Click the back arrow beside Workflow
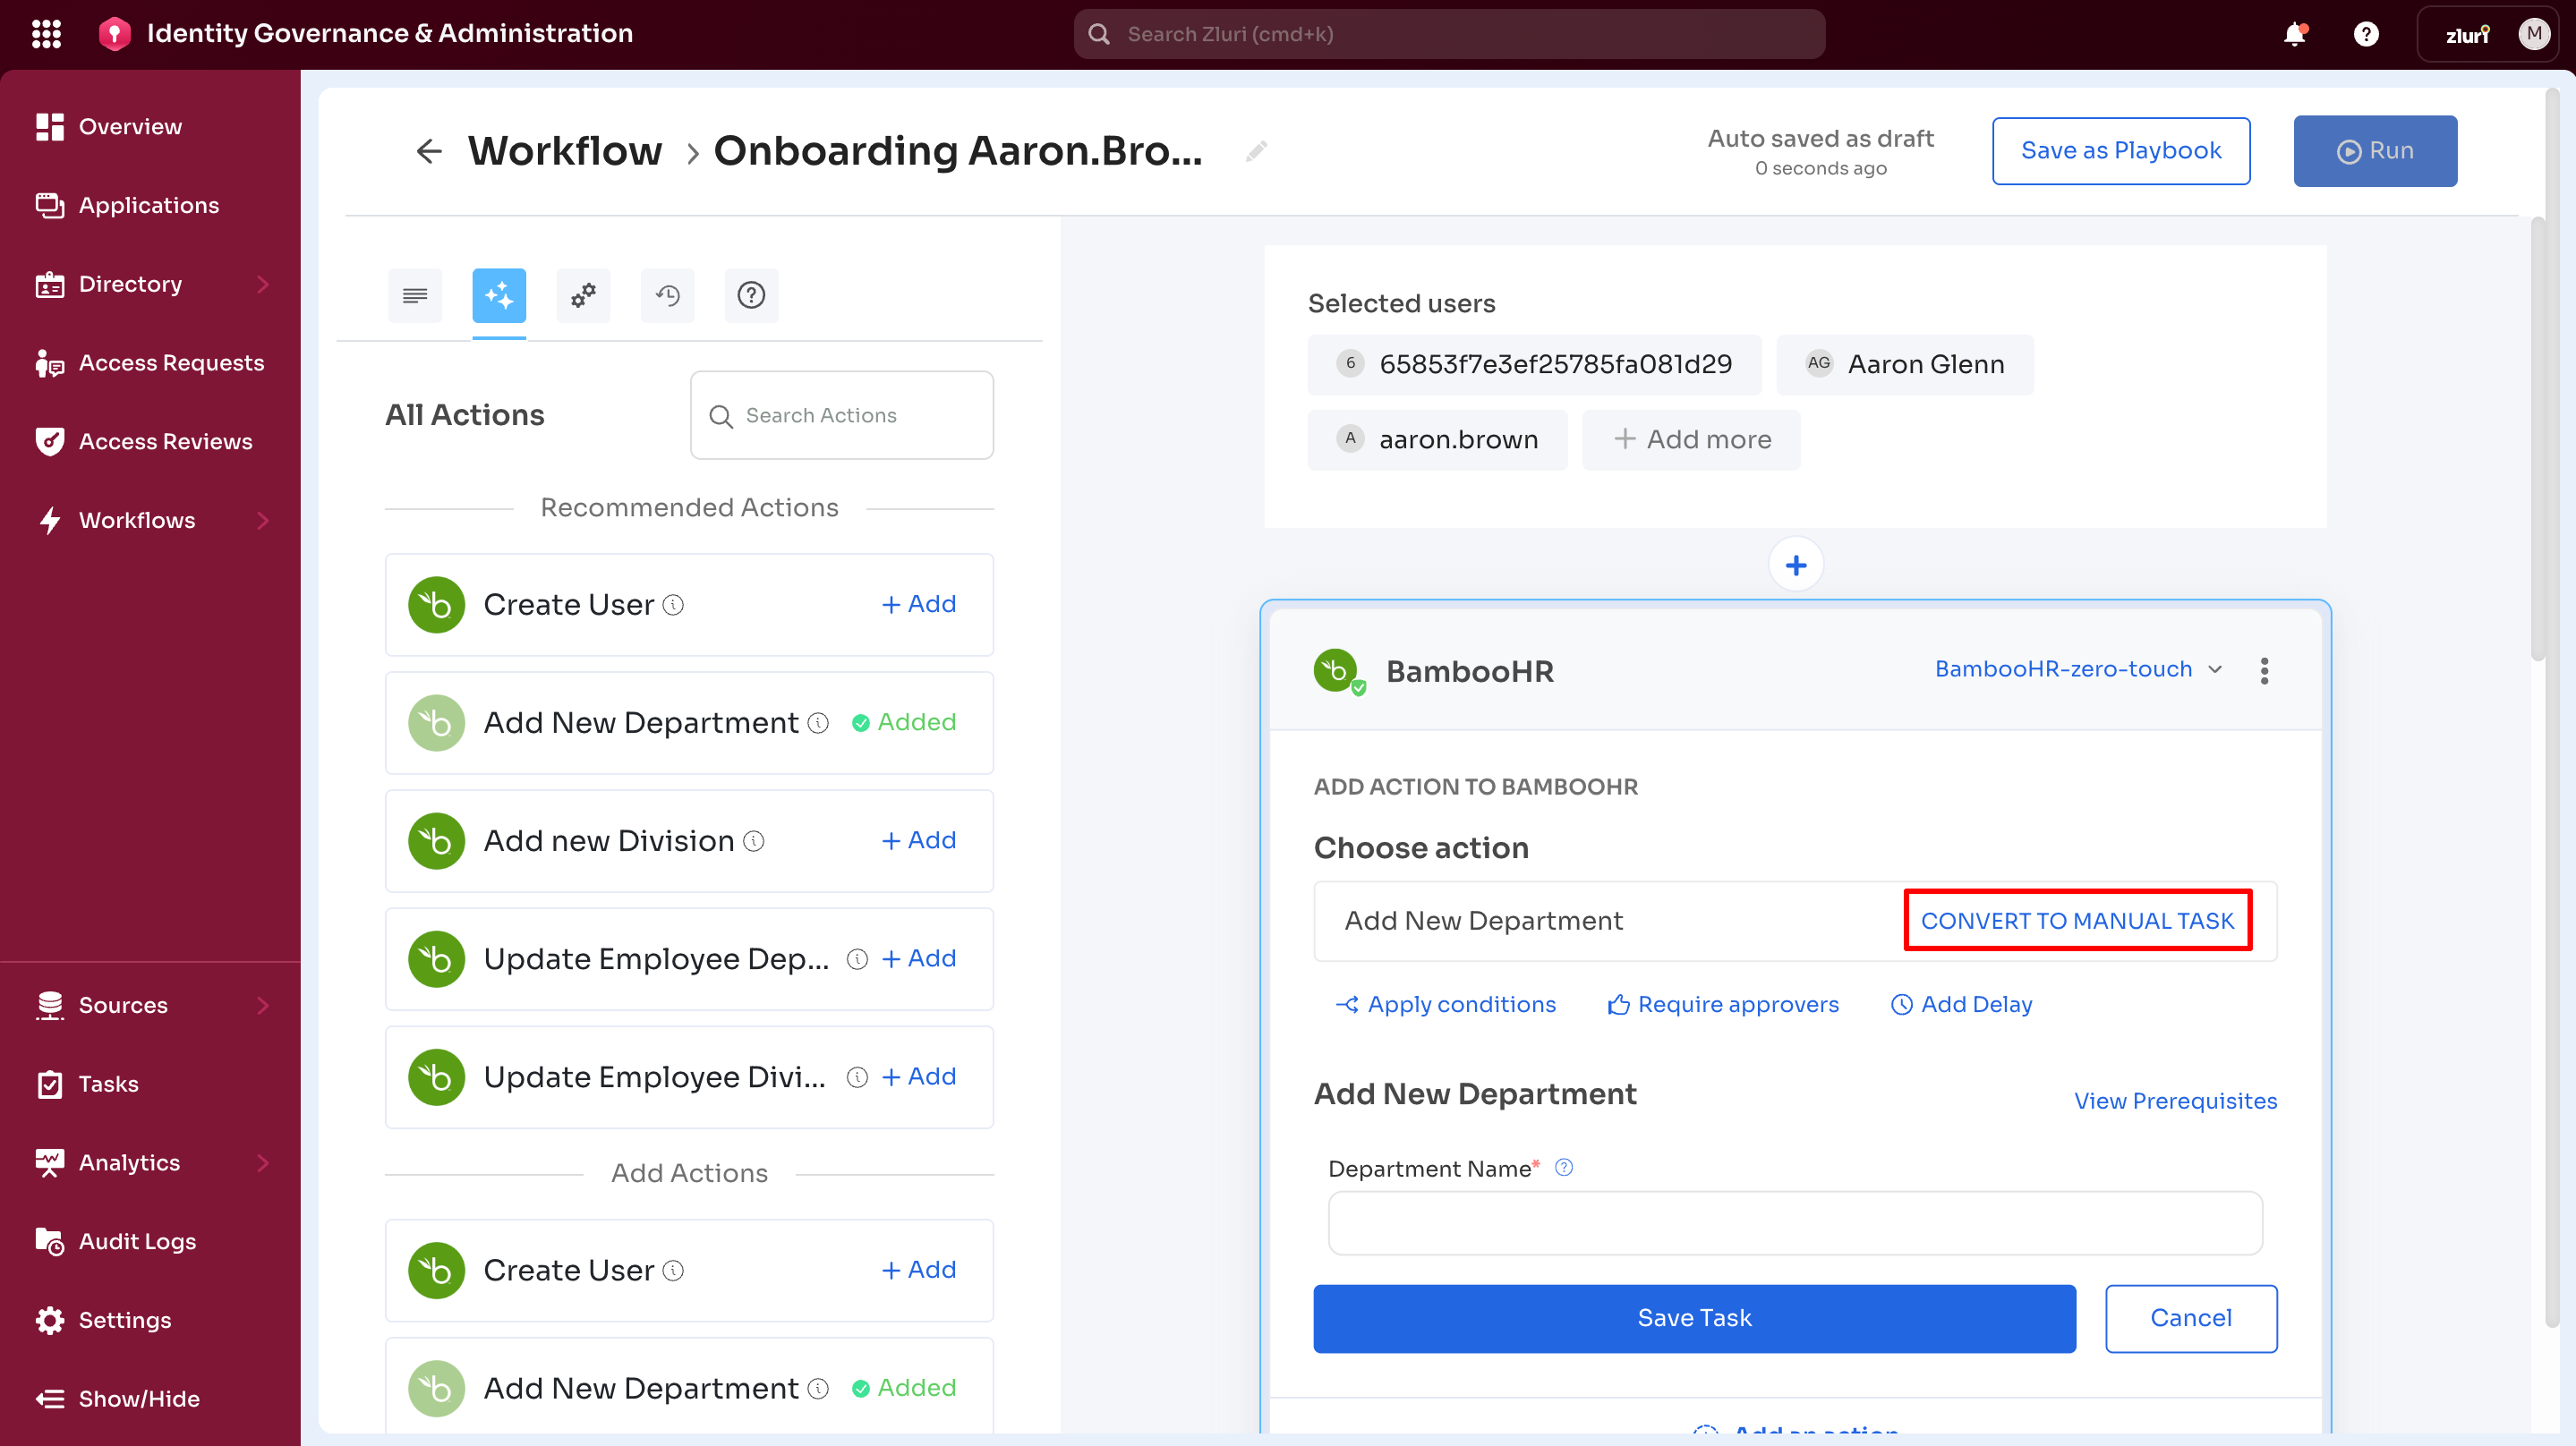 coord(428,151)
